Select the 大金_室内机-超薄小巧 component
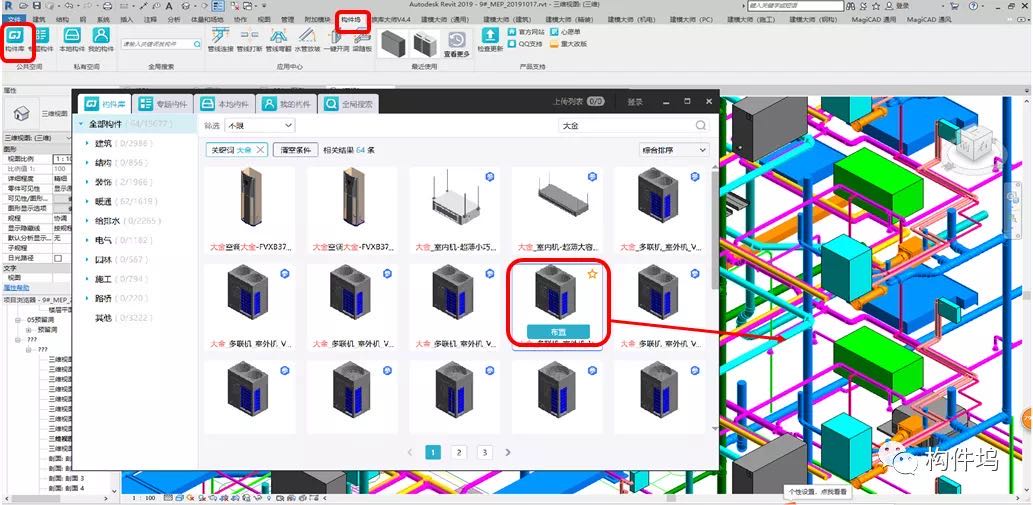 click(455, 211)
